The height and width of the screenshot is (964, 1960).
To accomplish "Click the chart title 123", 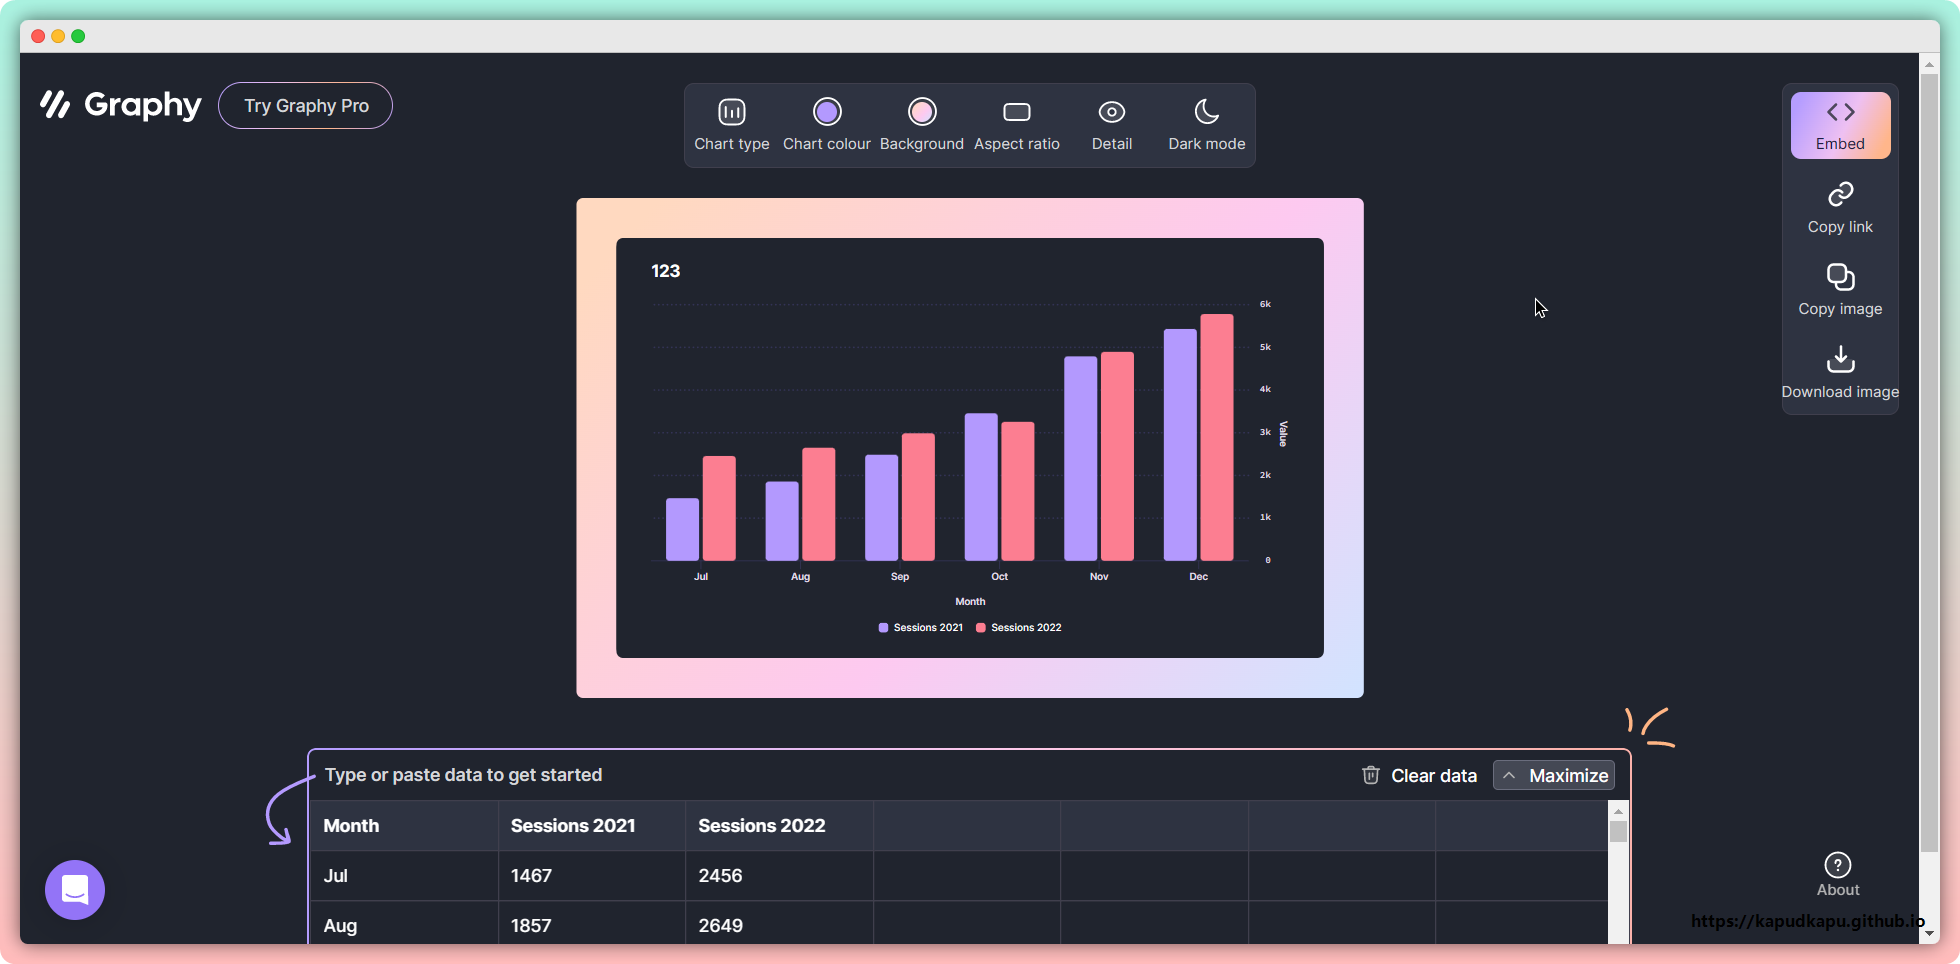I will [x=666, y=271].
